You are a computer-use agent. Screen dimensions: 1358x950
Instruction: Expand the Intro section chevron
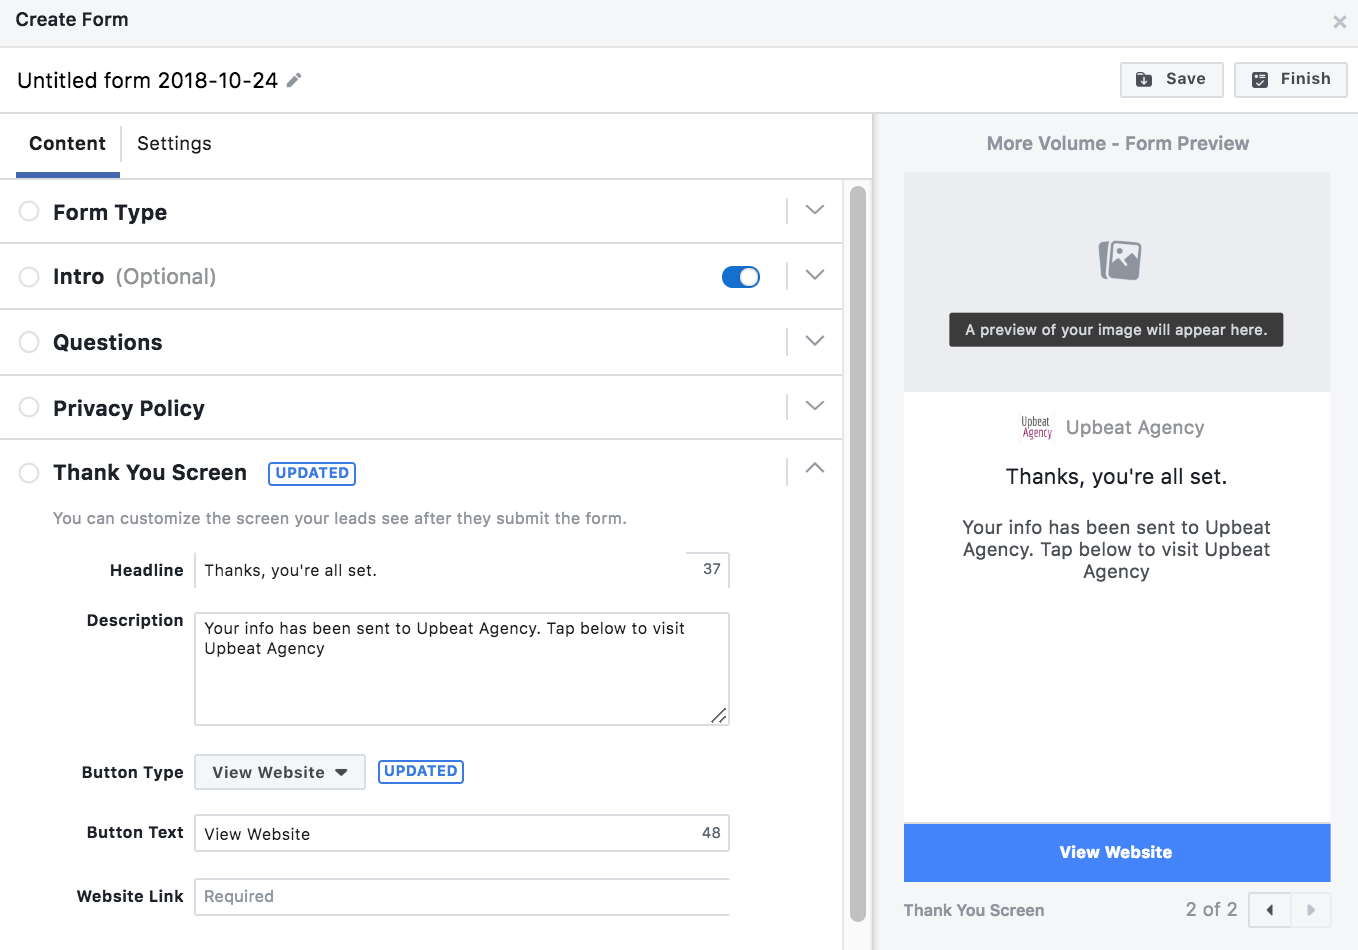[815, 275]
